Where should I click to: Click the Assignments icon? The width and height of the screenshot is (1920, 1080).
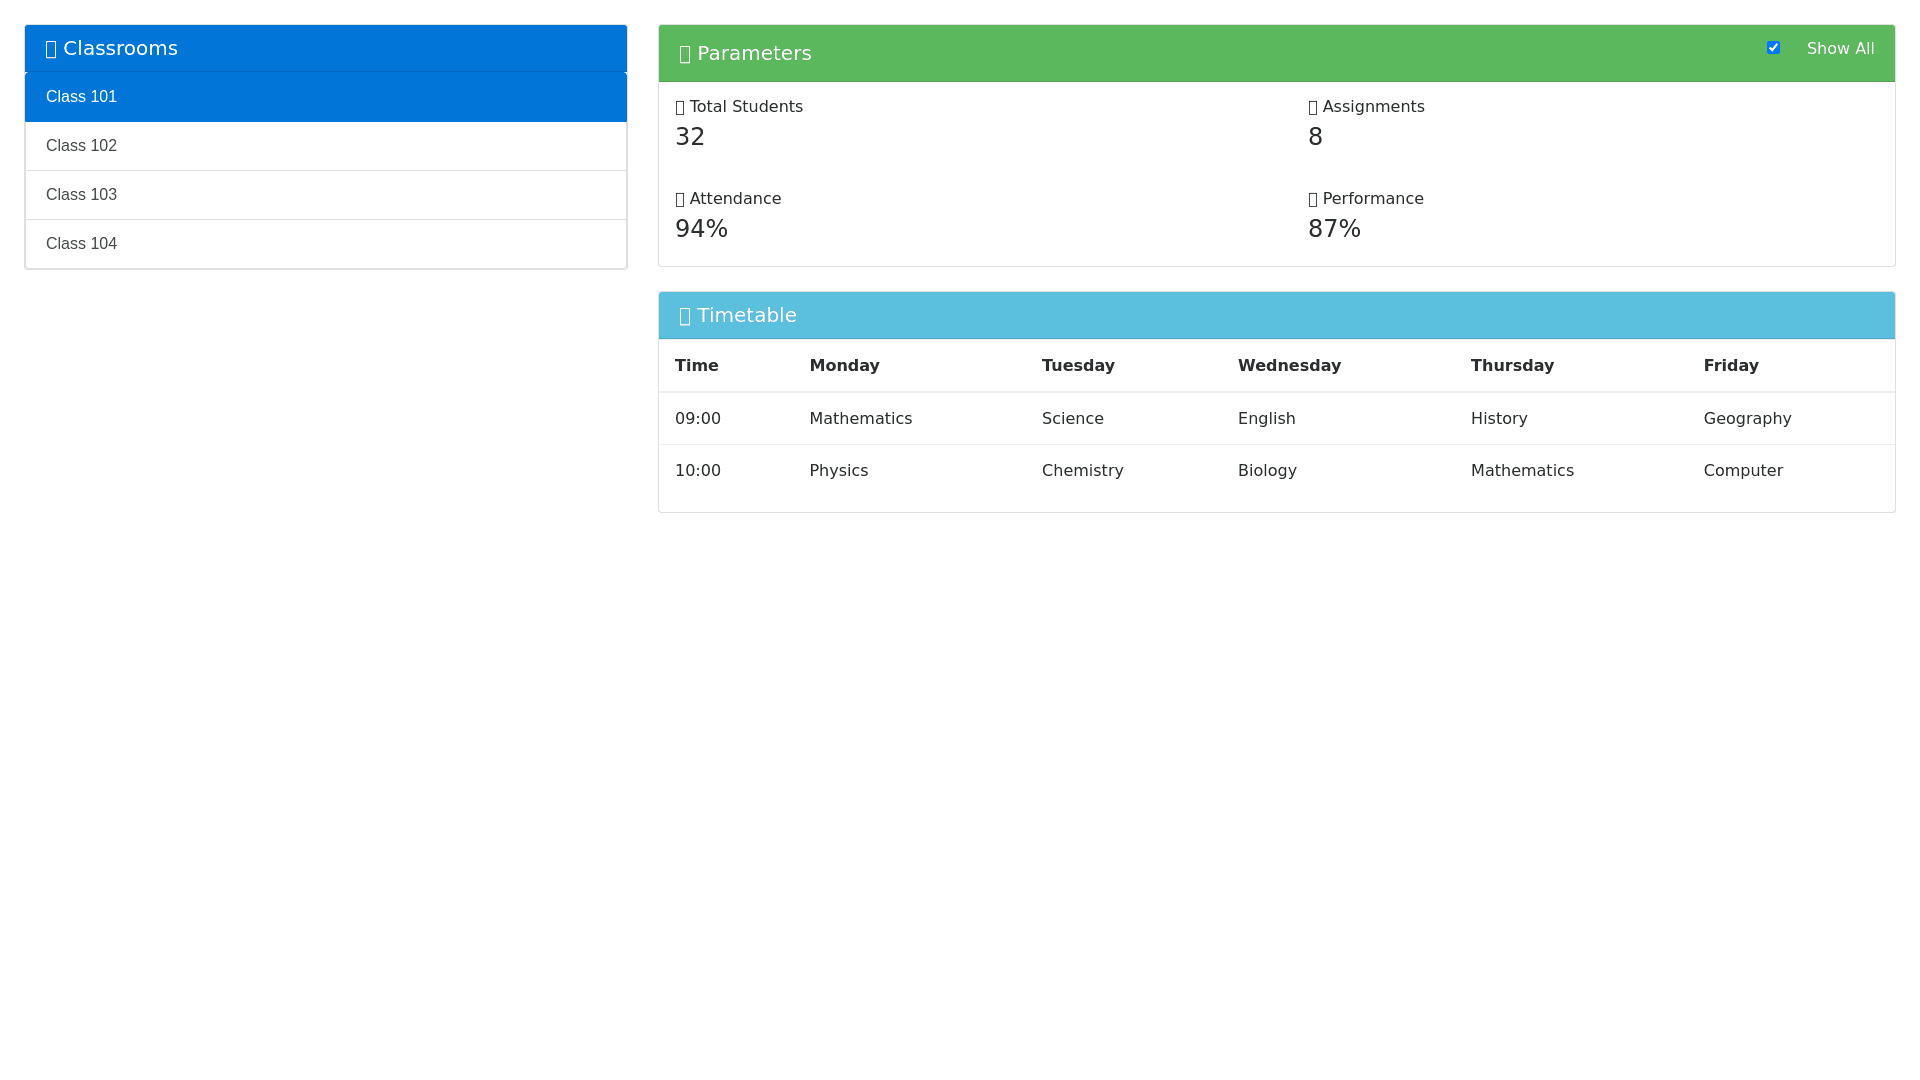(x=1313, y=108)
